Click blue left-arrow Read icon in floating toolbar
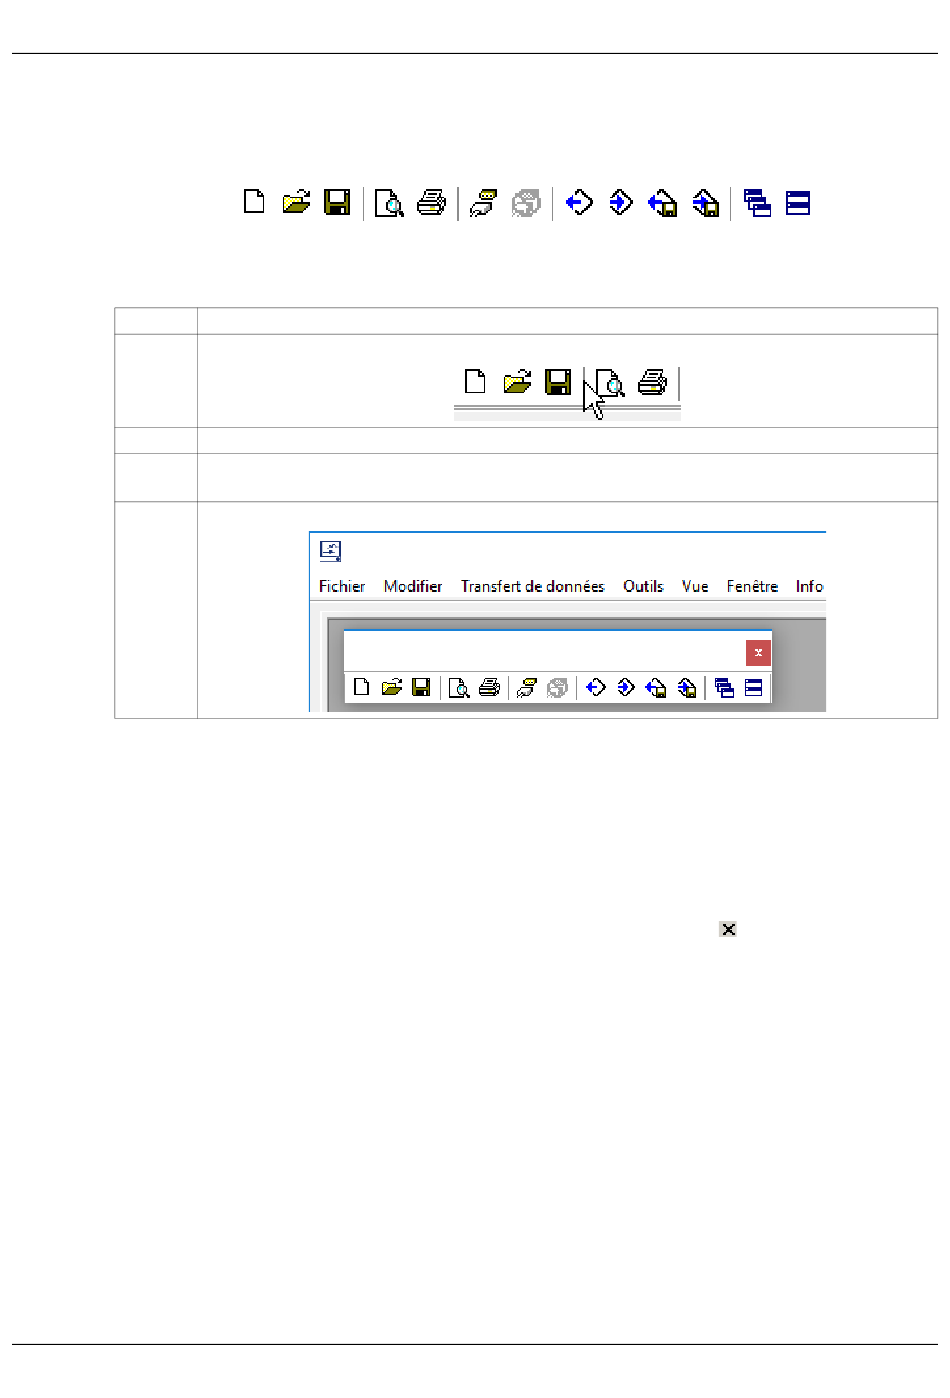 pos(596,687)
